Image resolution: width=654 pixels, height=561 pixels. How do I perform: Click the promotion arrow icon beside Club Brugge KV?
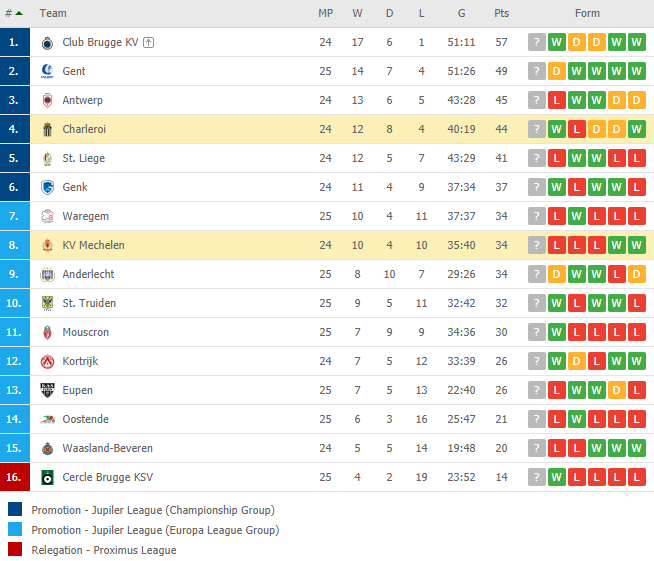[148, 42]
